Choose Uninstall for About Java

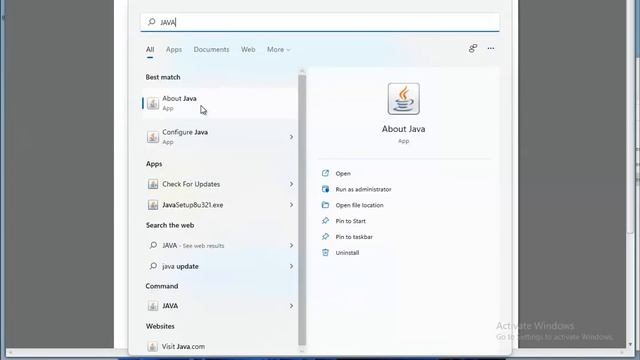coord(347,253)
